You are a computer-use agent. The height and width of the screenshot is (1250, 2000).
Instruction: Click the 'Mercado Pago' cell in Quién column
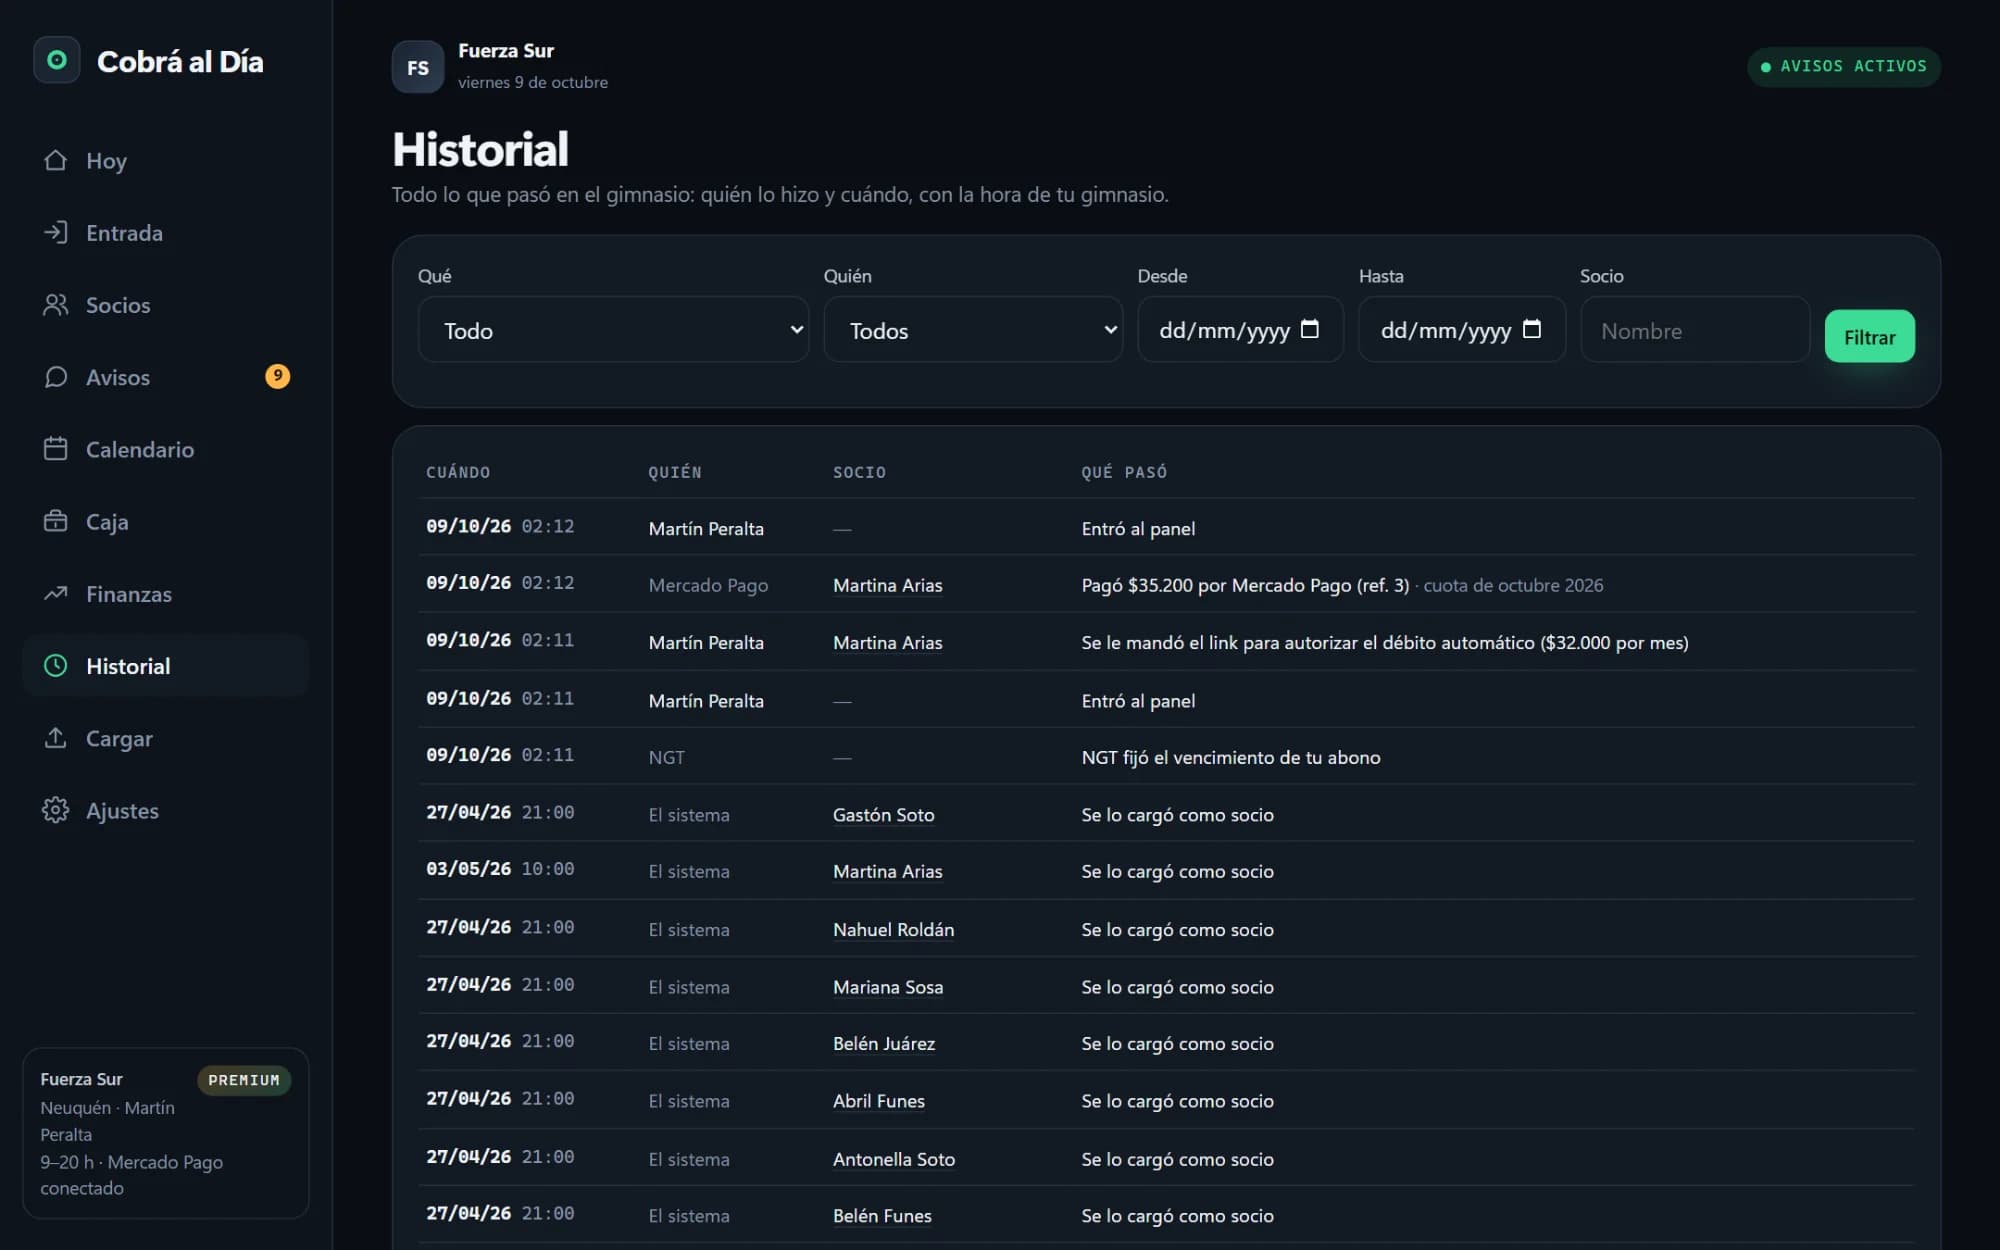[x=708, y=586]
